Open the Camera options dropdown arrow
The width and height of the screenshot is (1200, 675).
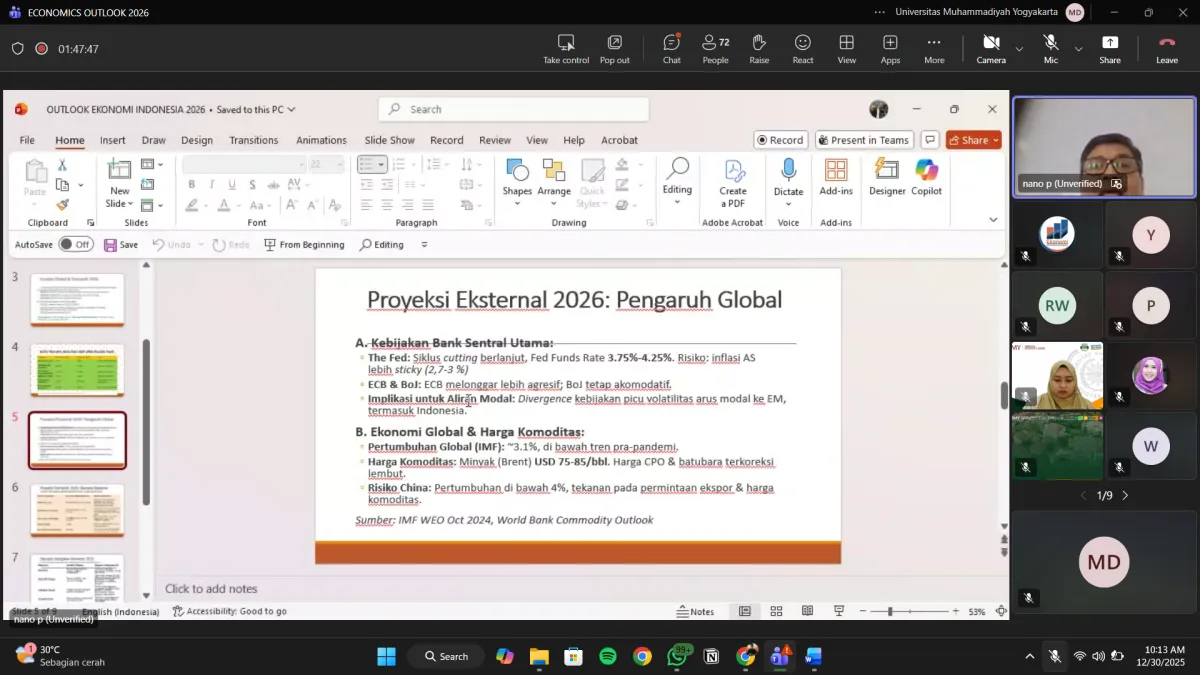pos(1019,48)
